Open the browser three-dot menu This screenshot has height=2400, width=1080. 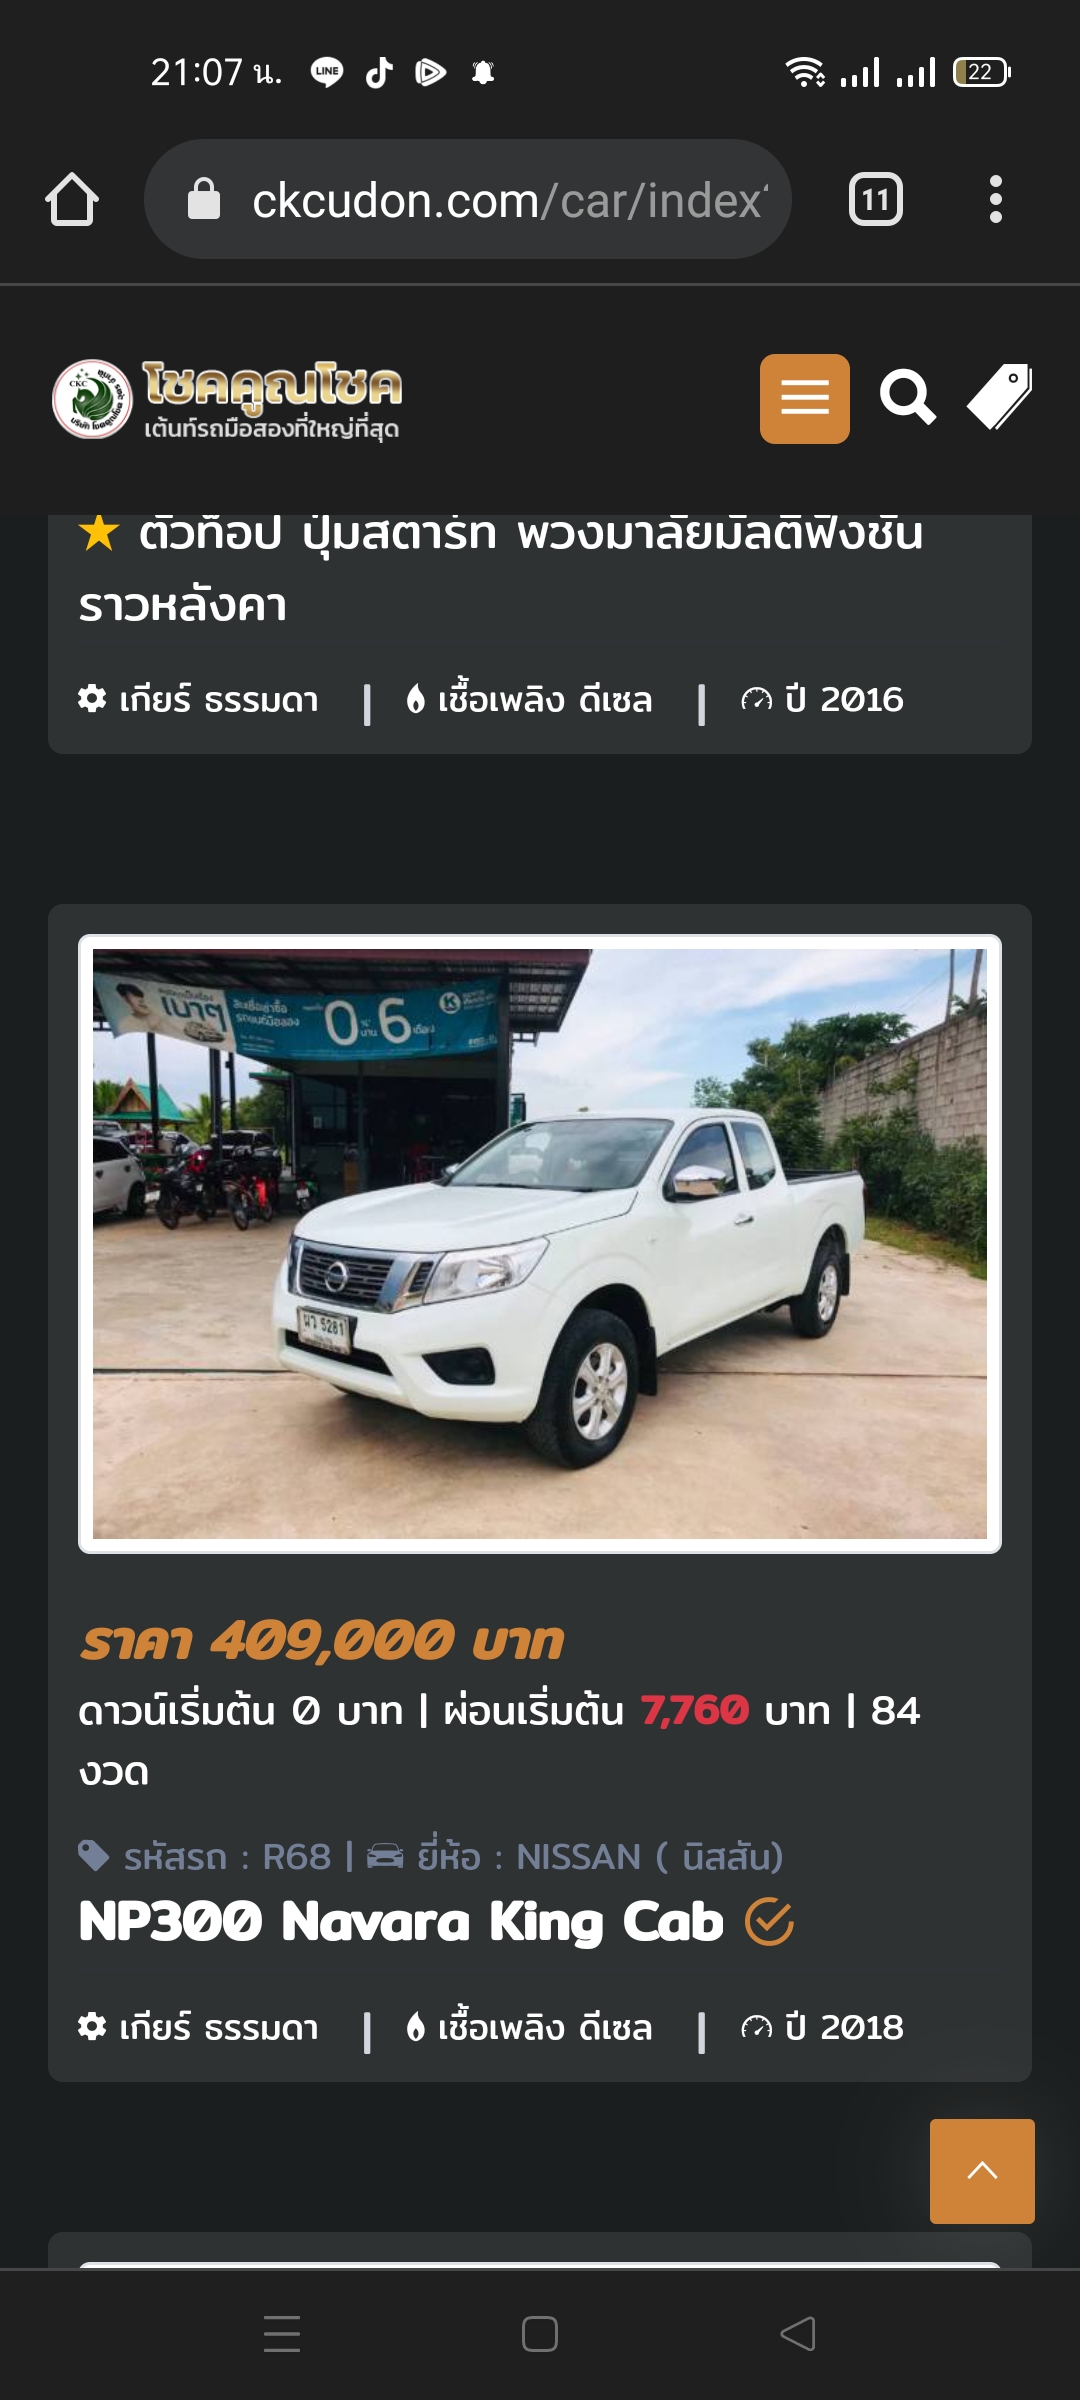point(995,199)
